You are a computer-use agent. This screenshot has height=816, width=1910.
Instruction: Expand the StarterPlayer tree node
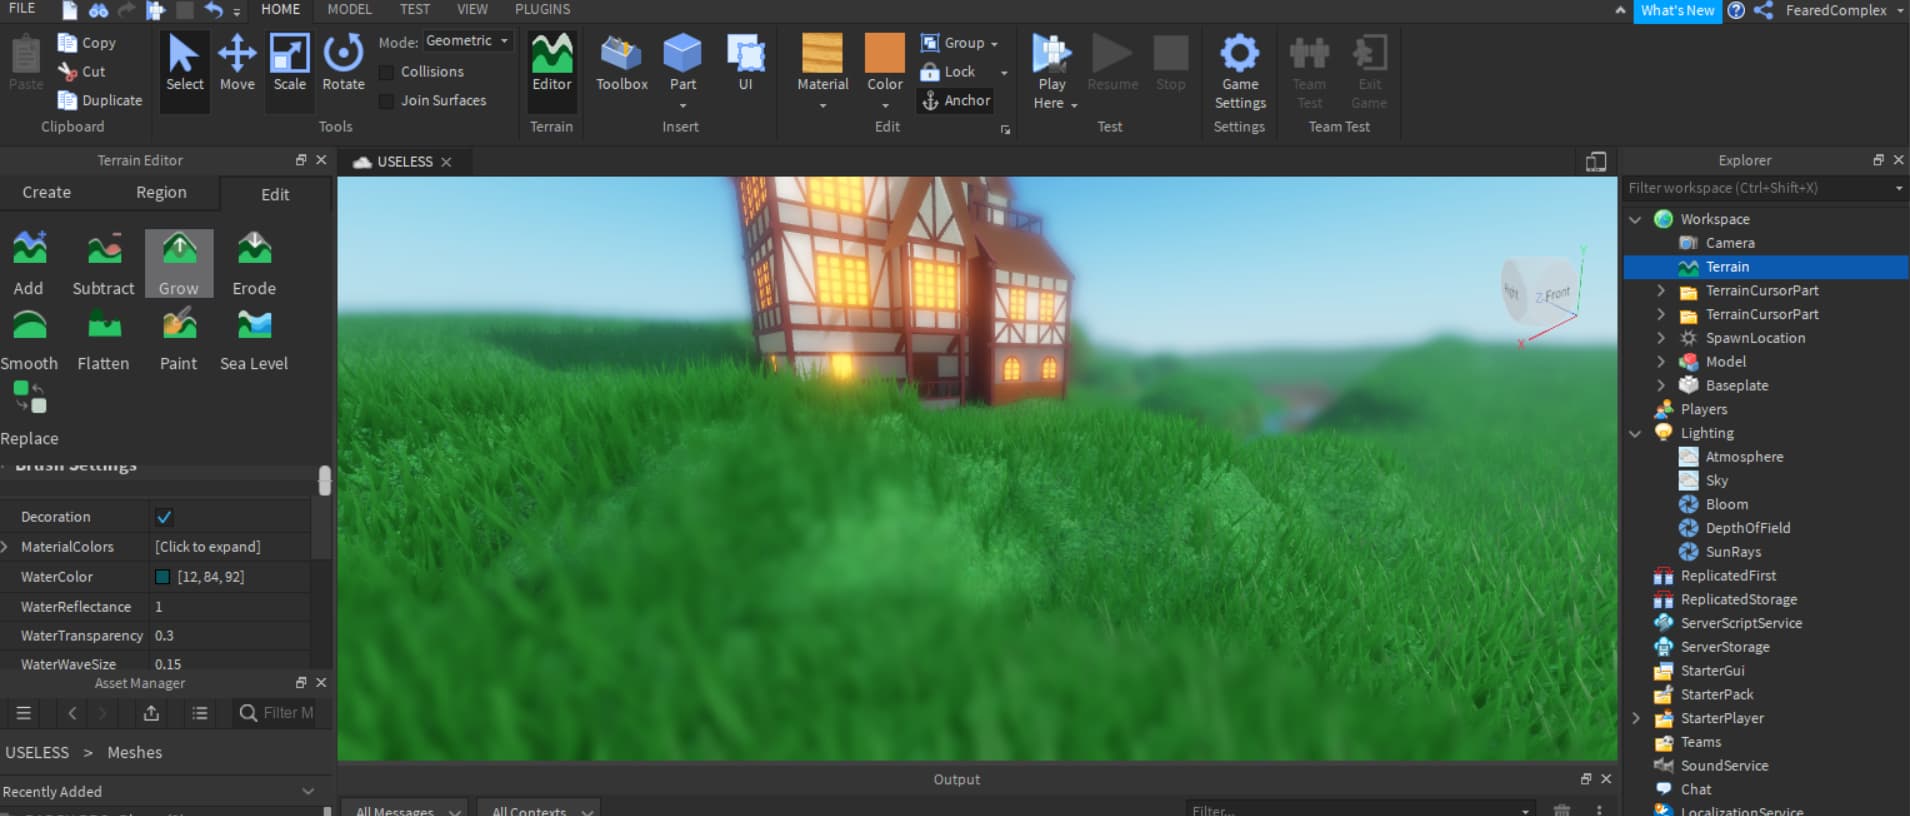pyautogui.click(x=1636, y=718)
